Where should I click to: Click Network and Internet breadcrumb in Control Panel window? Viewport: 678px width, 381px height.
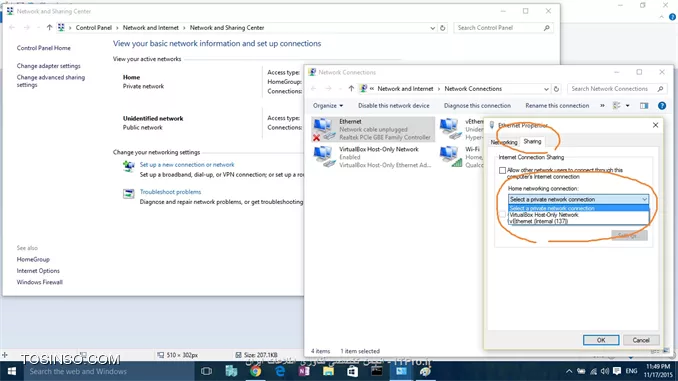(150, 28)
